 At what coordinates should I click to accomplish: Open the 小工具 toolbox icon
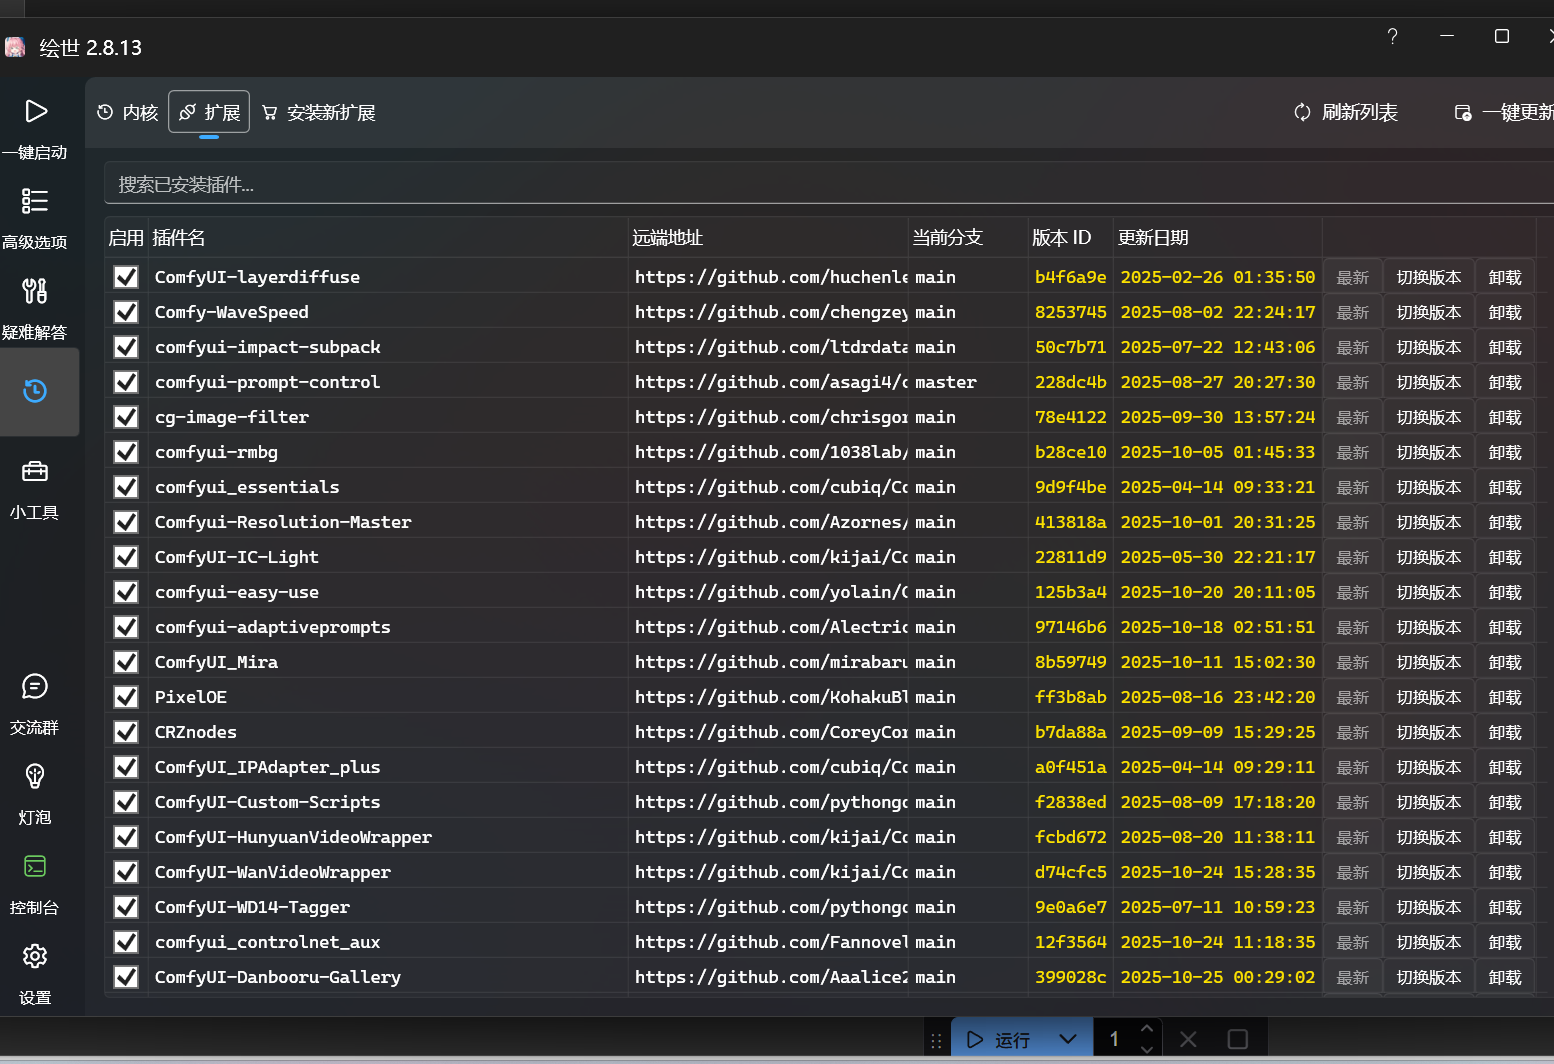point(35,471)
